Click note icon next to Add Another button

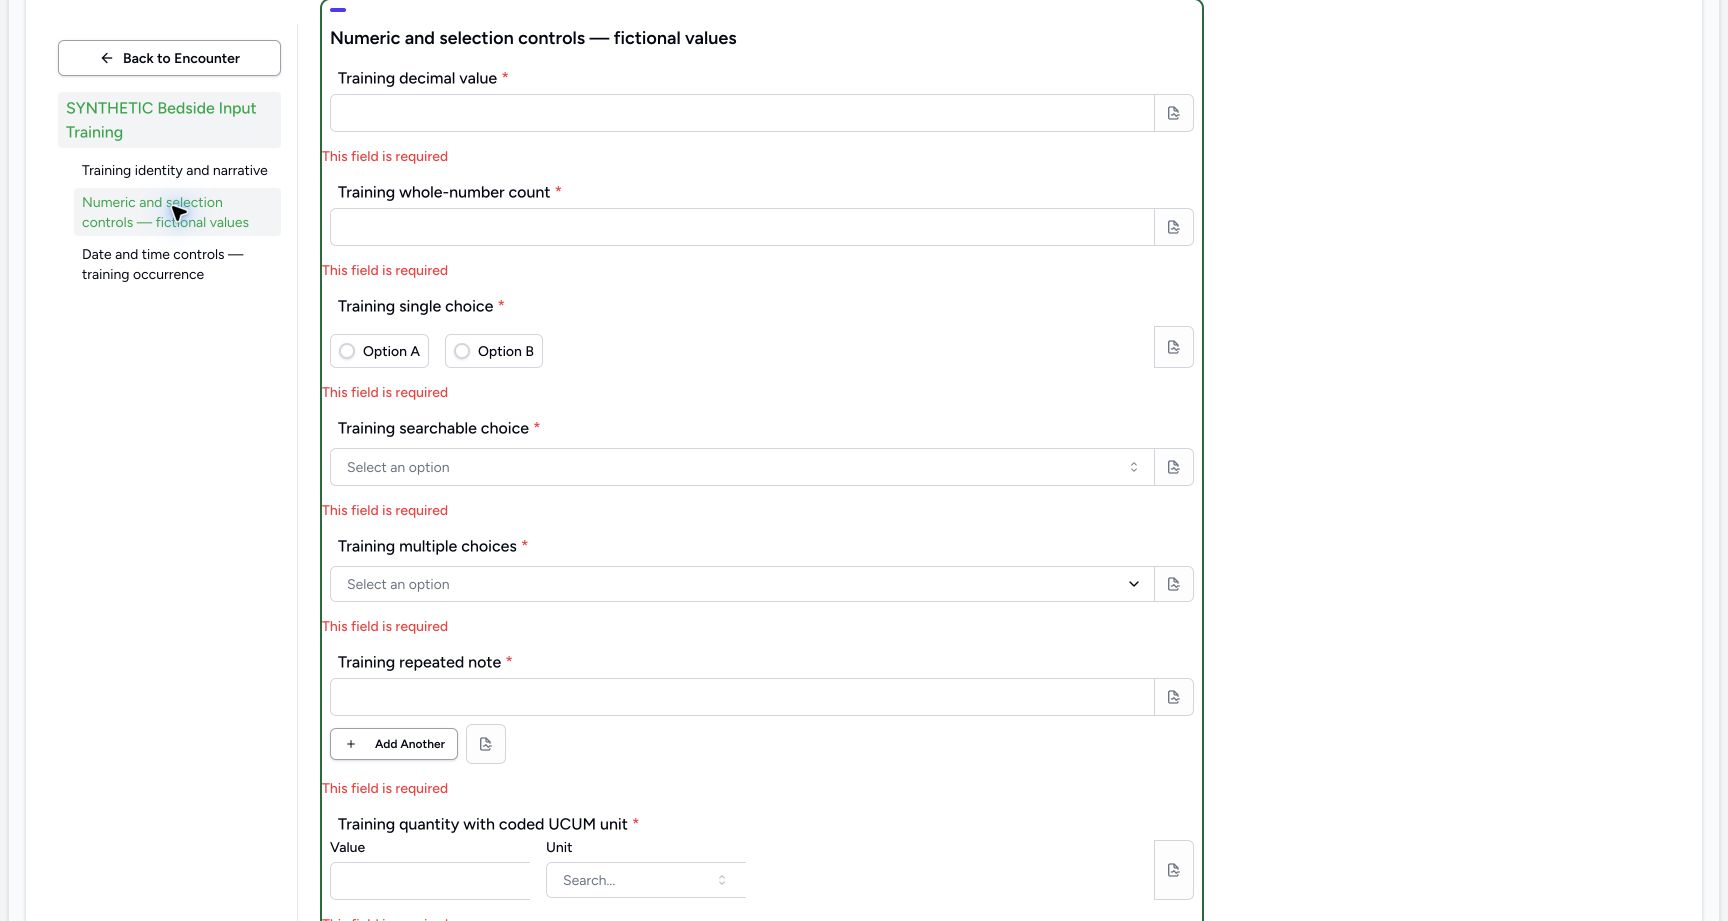(x=486, y=744)
